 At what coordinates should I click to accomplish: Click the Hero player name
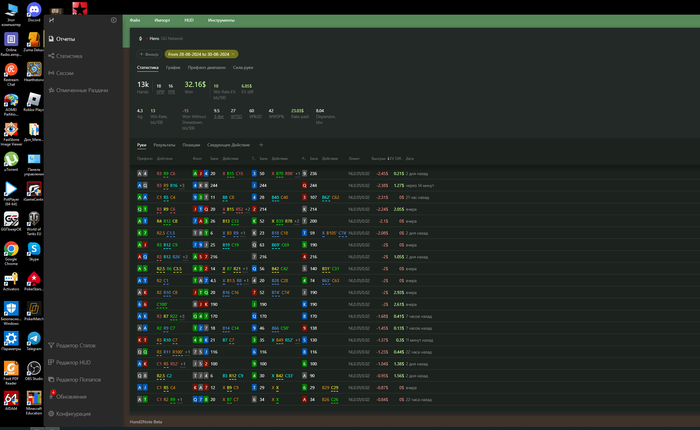154,38
